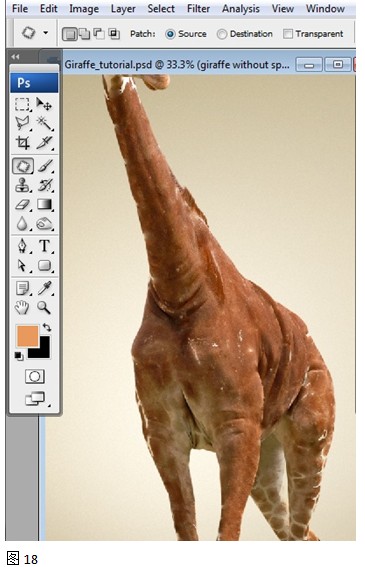Pick the Crop tool
Viewport: 365px width, 567px height.
(22, 142)
